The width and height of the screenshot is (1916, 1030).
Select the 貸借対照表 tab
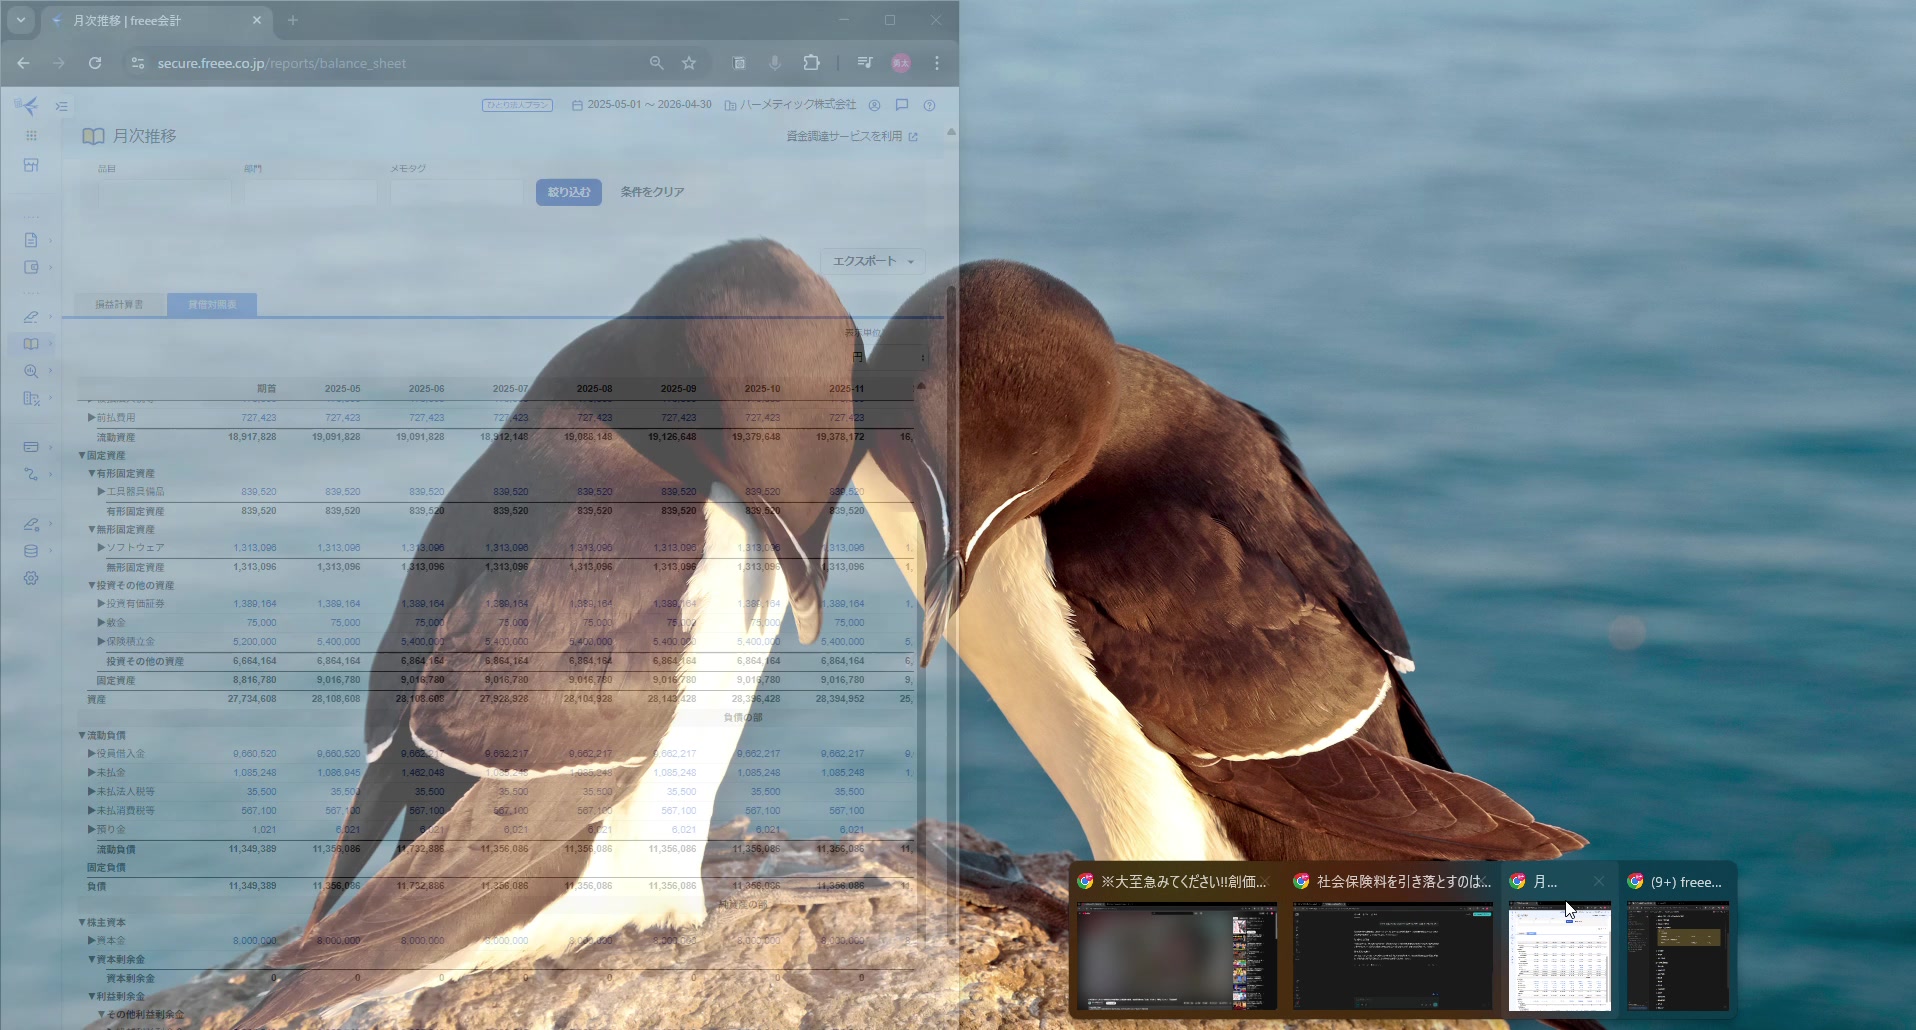212,304
